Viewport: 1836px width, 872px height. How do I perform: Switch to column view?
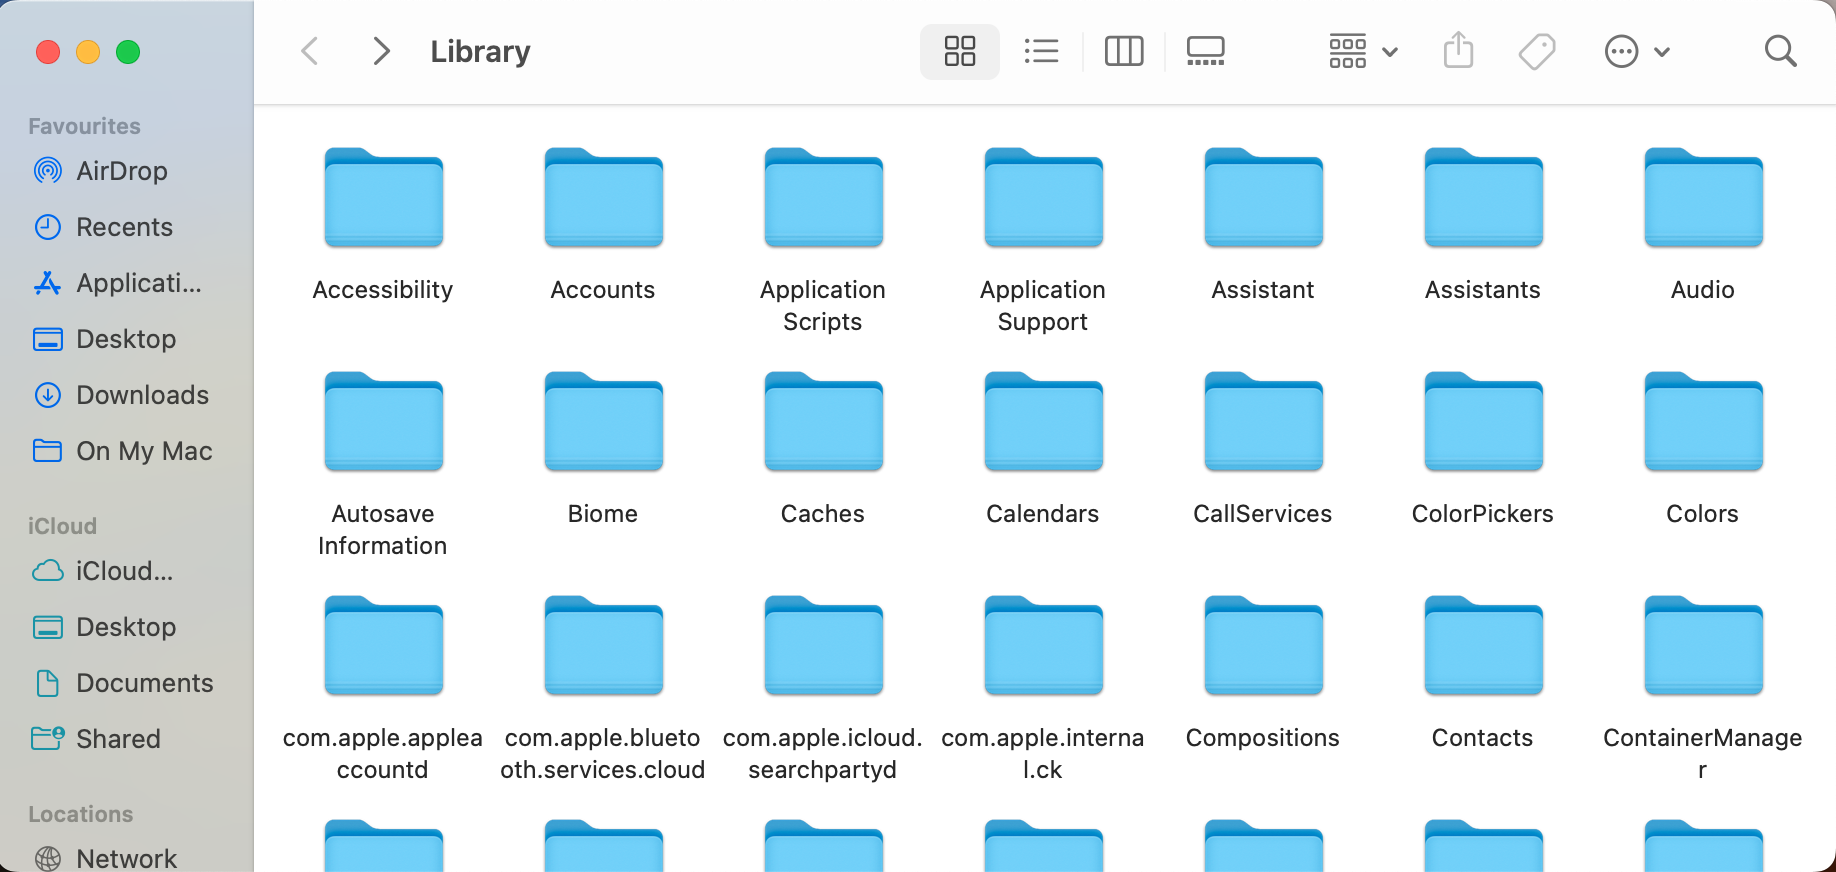tap(1124, 51)
